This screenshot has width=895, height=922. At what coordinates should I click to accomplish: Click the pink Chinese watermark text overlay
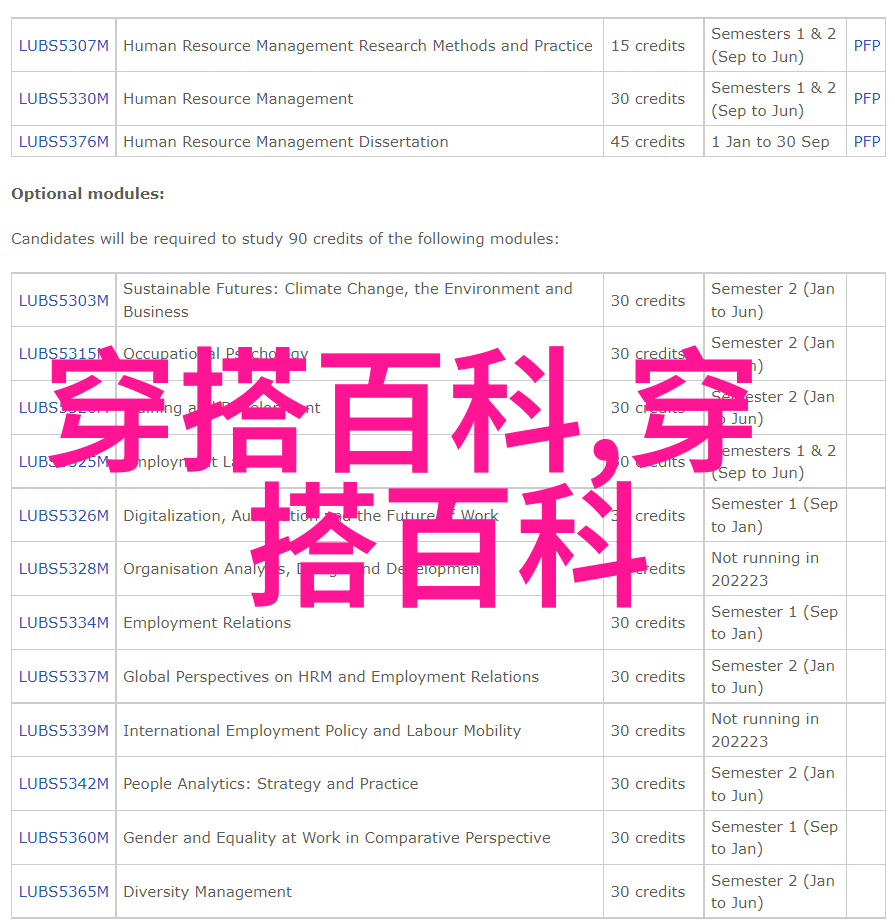click(400, 410)
